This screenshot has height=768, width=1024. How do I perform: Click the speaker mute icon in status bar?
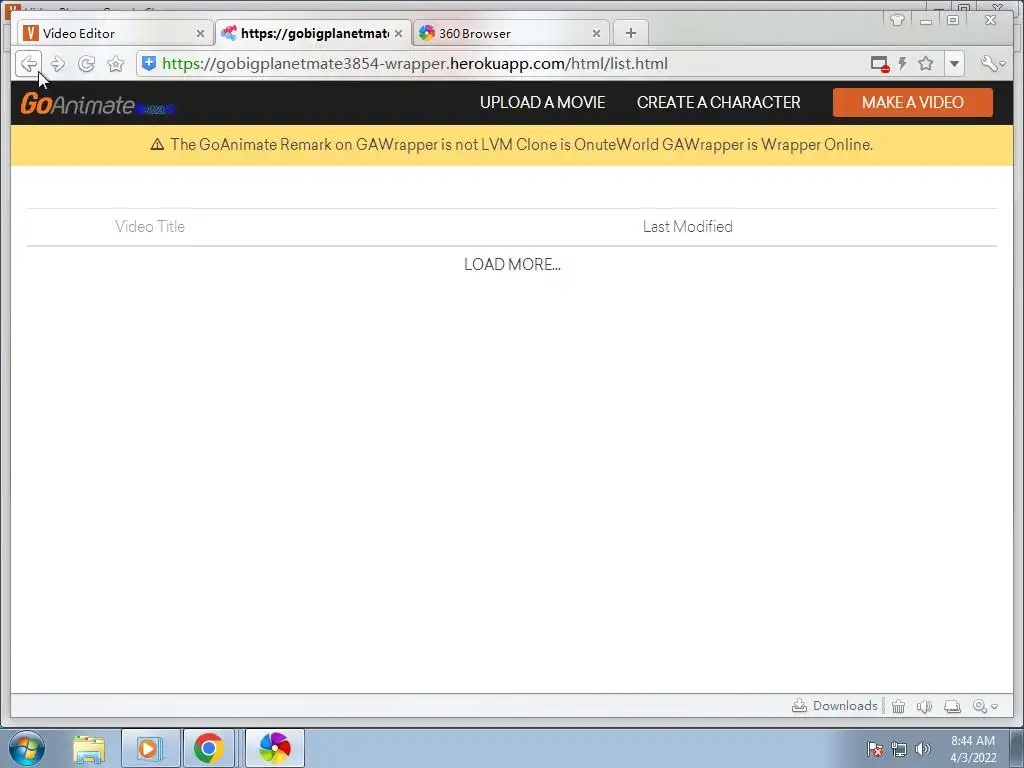pyautogui.click(x=924, y=706)
